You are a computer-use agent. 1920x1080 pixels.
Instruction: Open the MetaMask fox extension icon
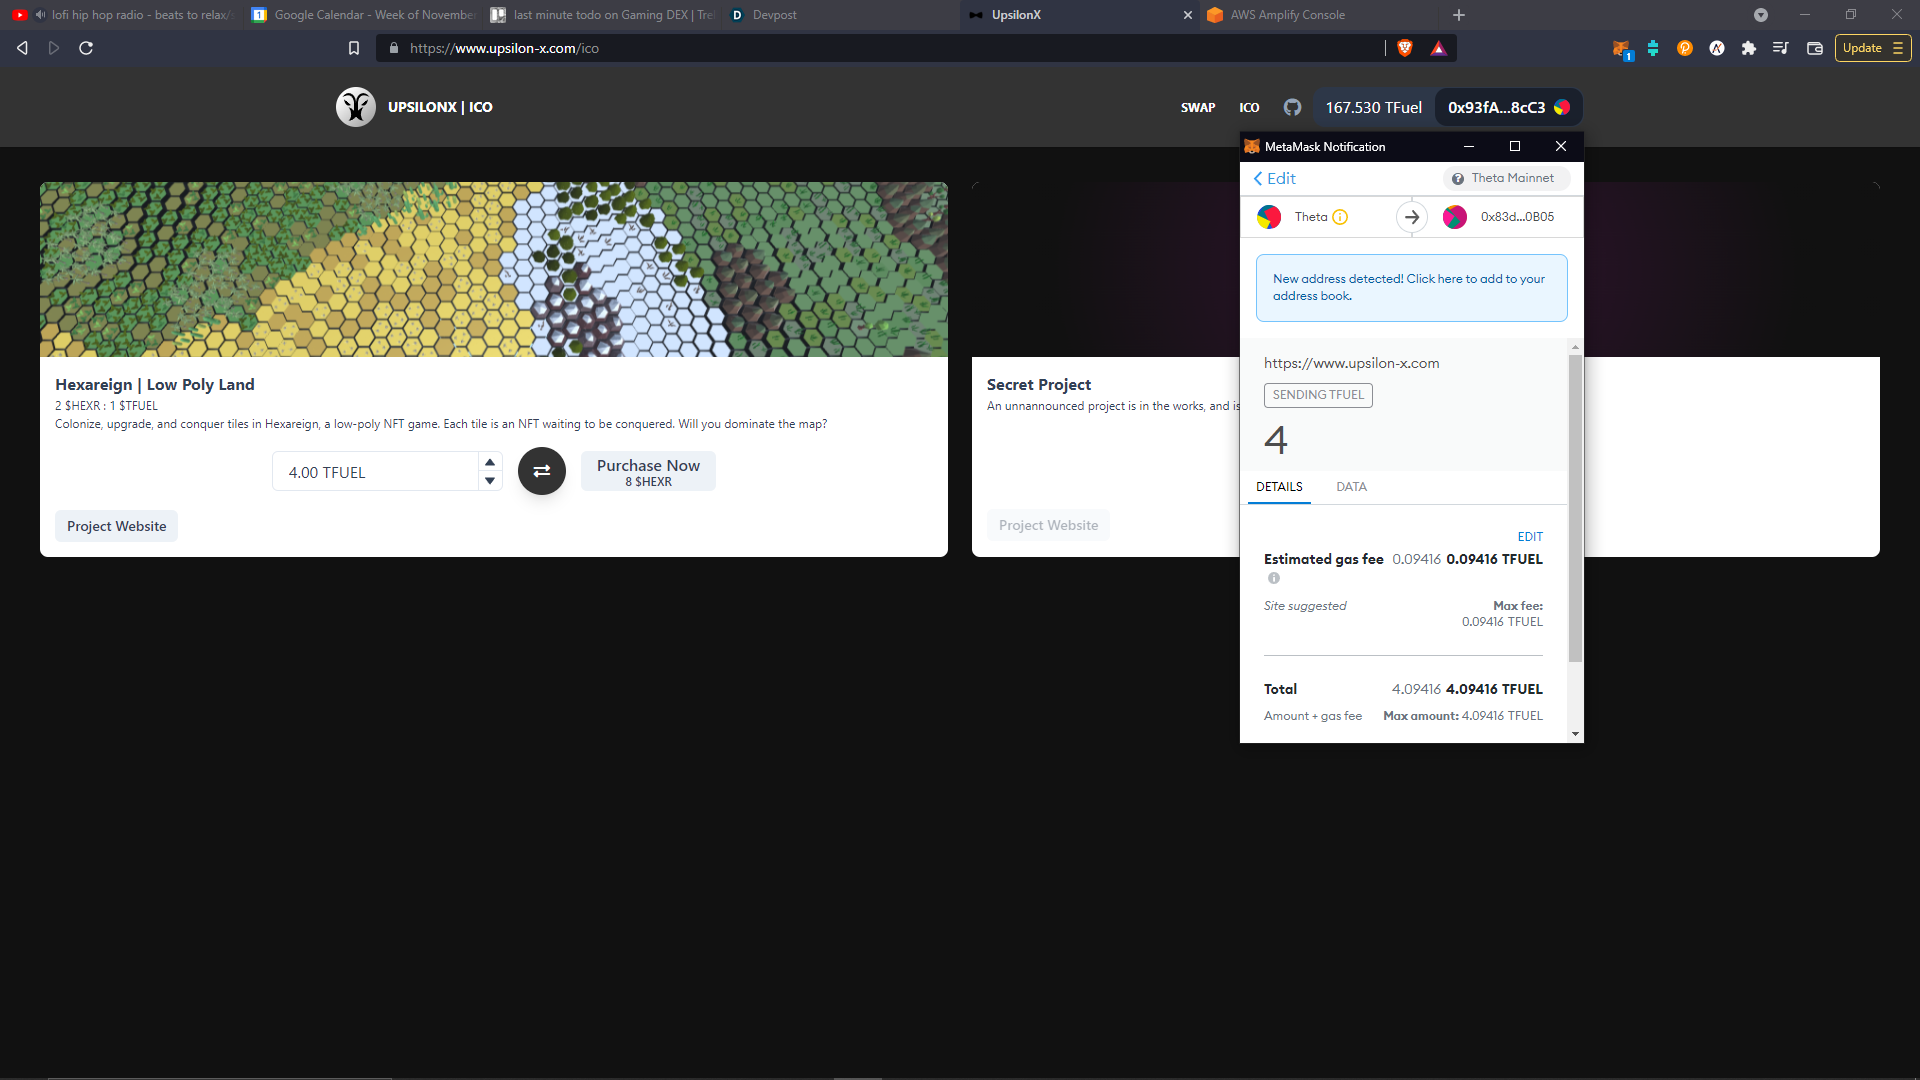[1621, 48]
